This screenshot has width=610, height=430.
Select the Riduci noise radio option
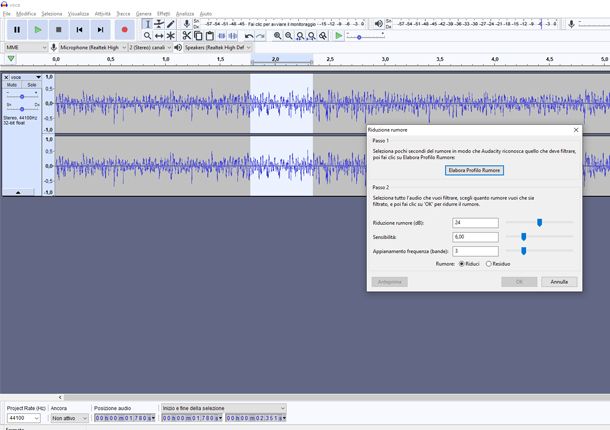461,264
